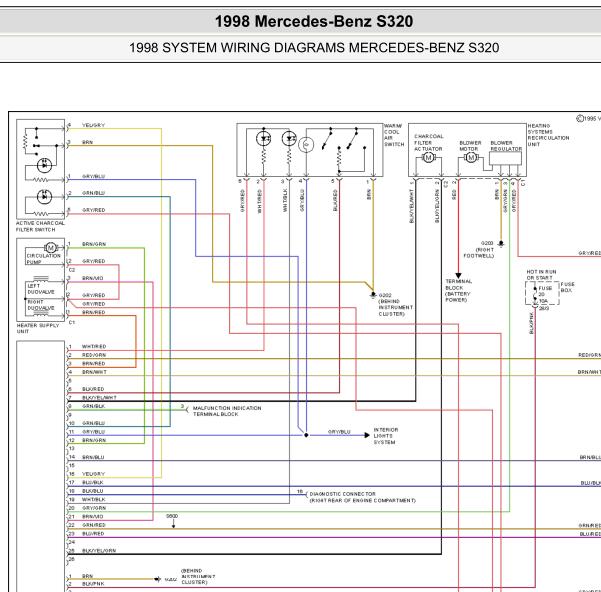Click 'BLU/RED' wire label at pin 23
The image size is (601, 592).
pyautogui.click(x=93, y=533)
